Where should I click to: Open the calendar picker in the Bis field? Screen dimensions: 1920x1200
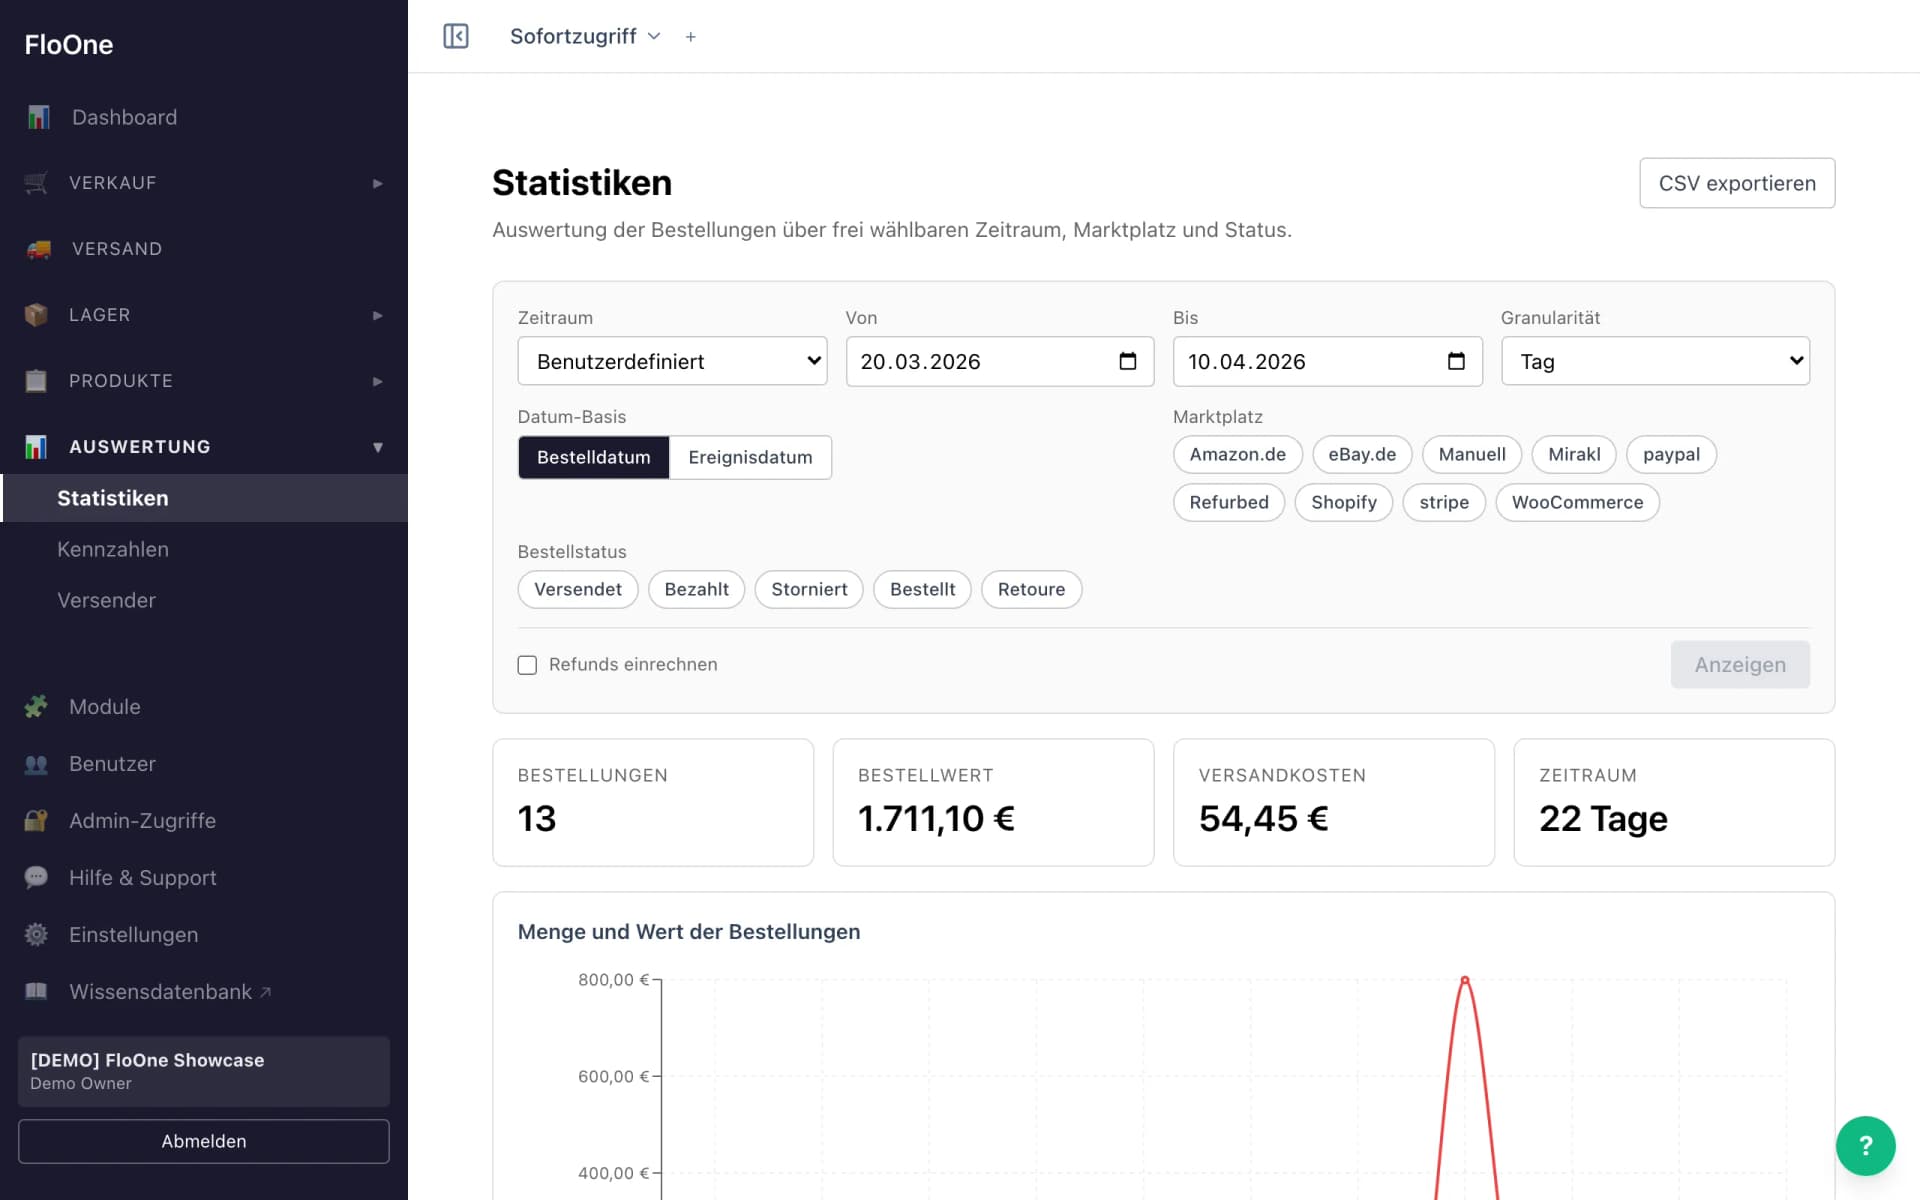(x=1456, y=361)
